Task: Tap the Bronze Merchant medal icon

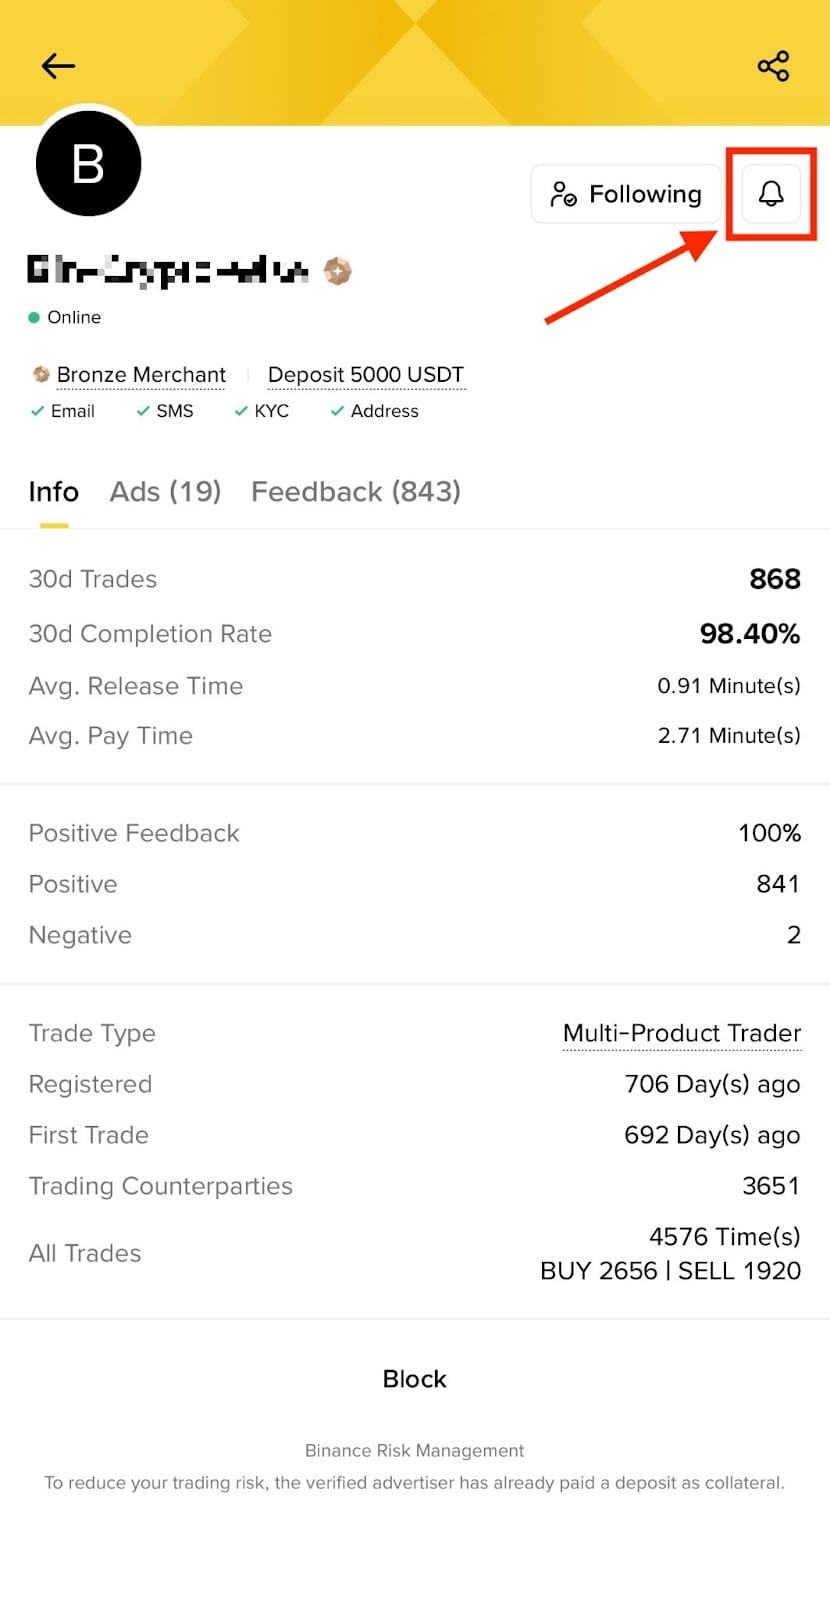Action: 41,375
